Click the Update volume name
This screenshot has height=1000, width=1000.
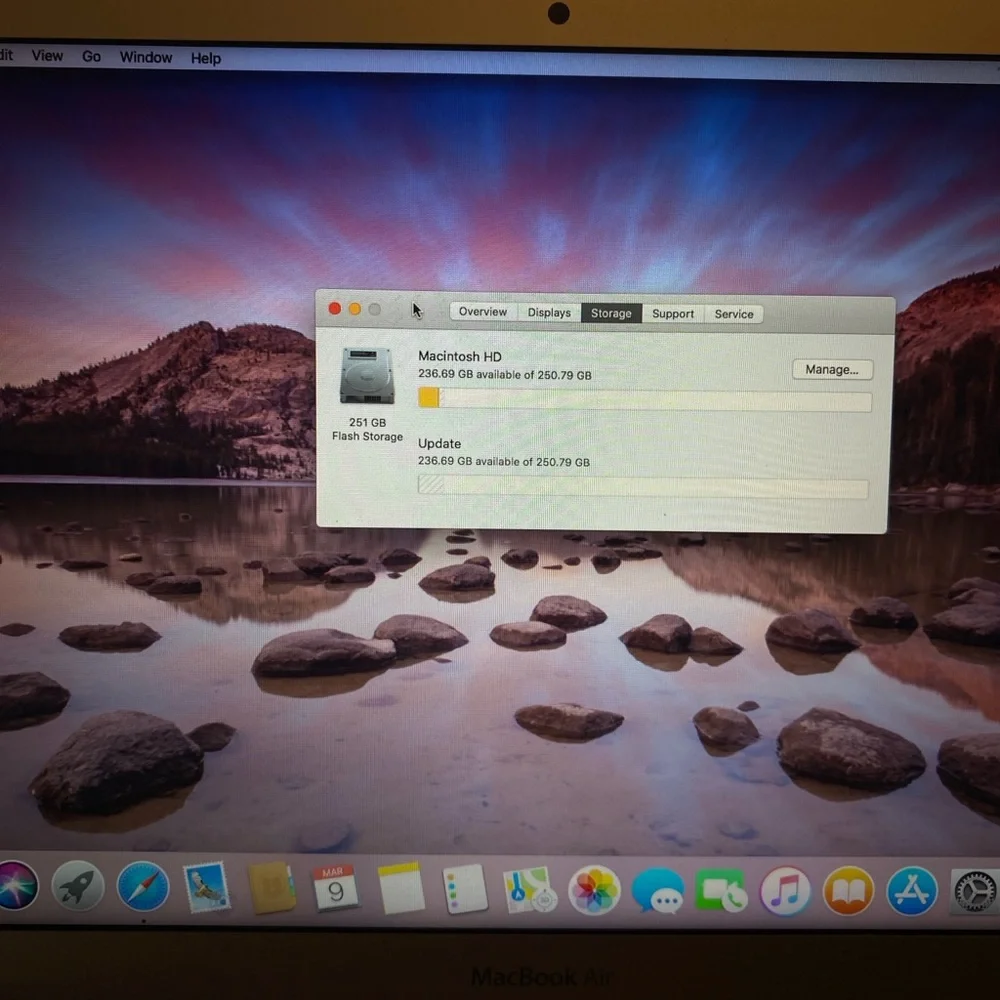pos(439,444)
